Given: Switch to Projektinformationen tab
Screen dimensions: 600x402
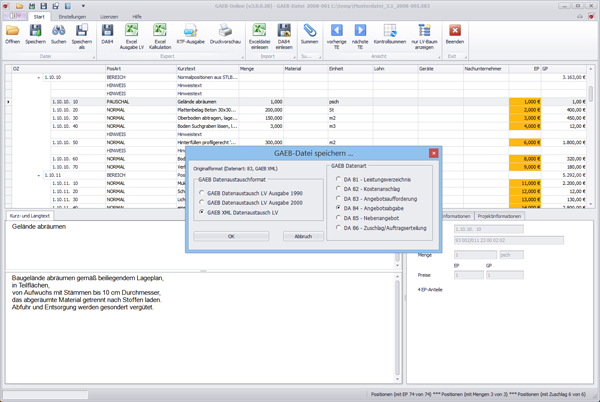Looking at the screenshot, I should pos(499,216).
